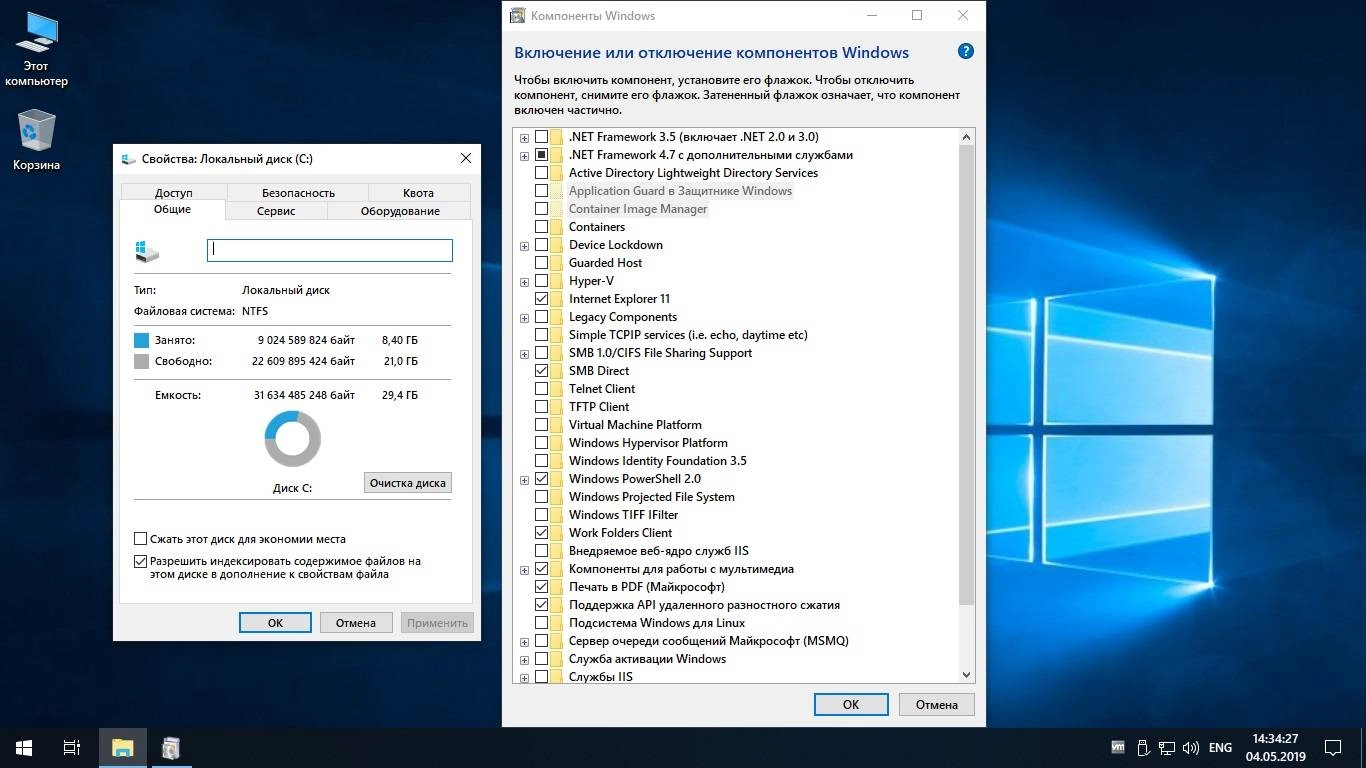The image size is (1366, 768).
Task: Click the VM tools tray icon
Action: point(1118,747)
